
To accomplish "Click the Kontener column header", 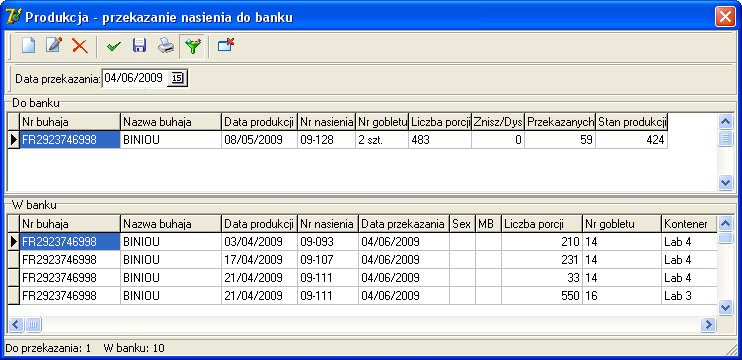I will (689, 224).
